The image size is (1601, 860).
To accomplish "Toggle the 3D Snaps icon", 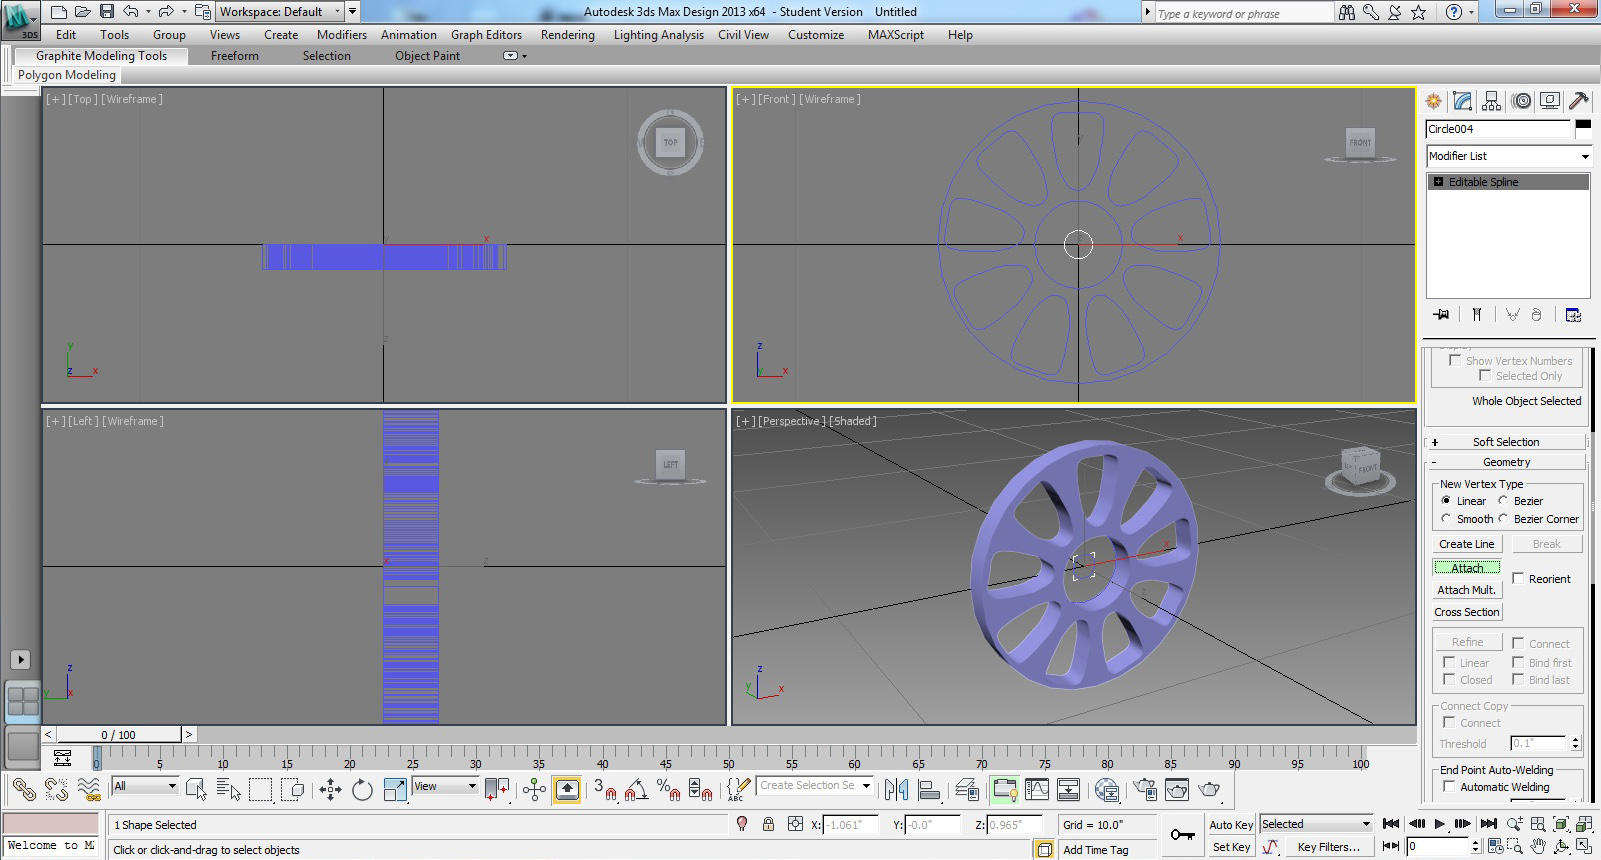I will click(605, 790).
